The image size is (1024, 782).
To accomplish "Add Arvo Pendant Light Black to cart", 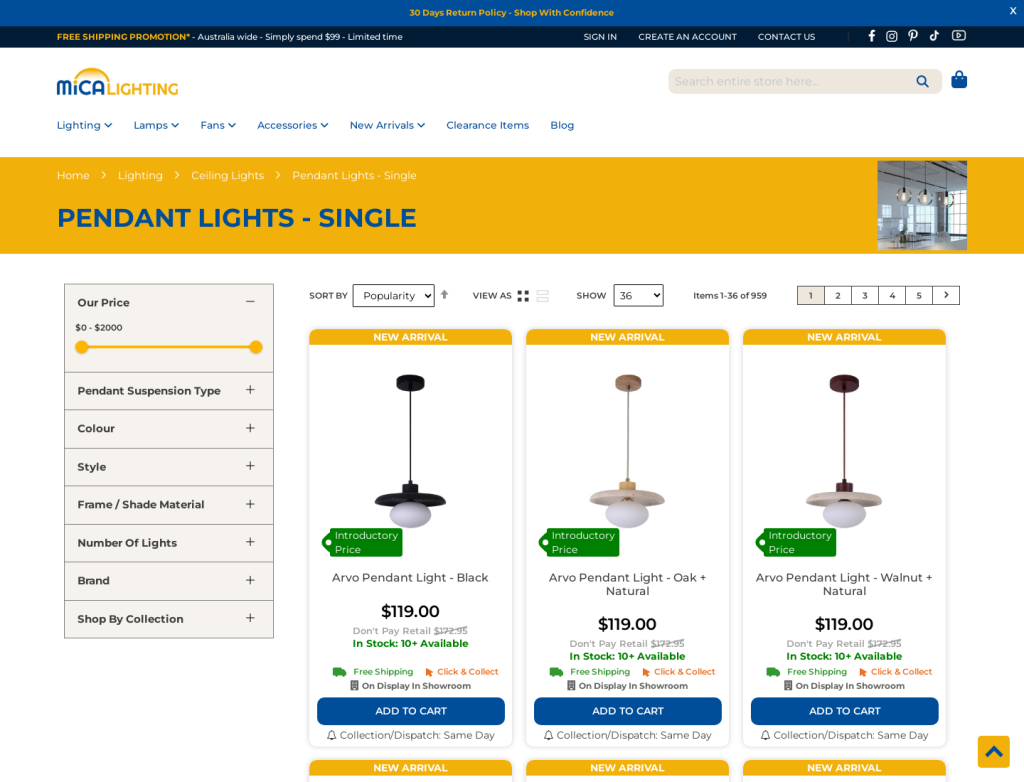I will pos(411,711).
